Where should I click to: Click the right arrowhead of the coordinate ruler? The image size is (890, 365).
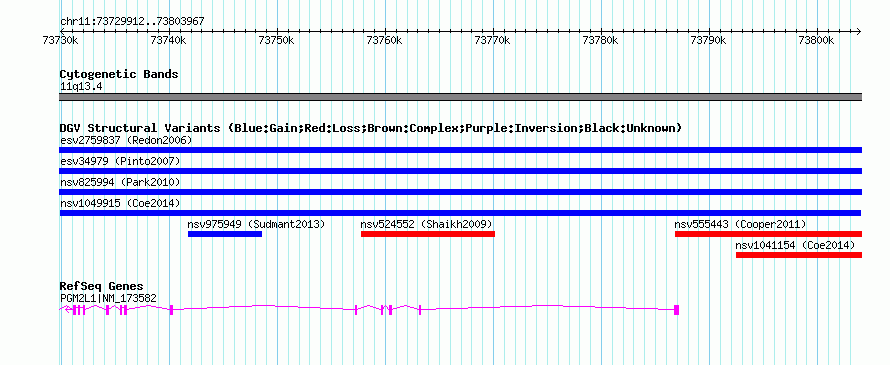coord(858,31)
